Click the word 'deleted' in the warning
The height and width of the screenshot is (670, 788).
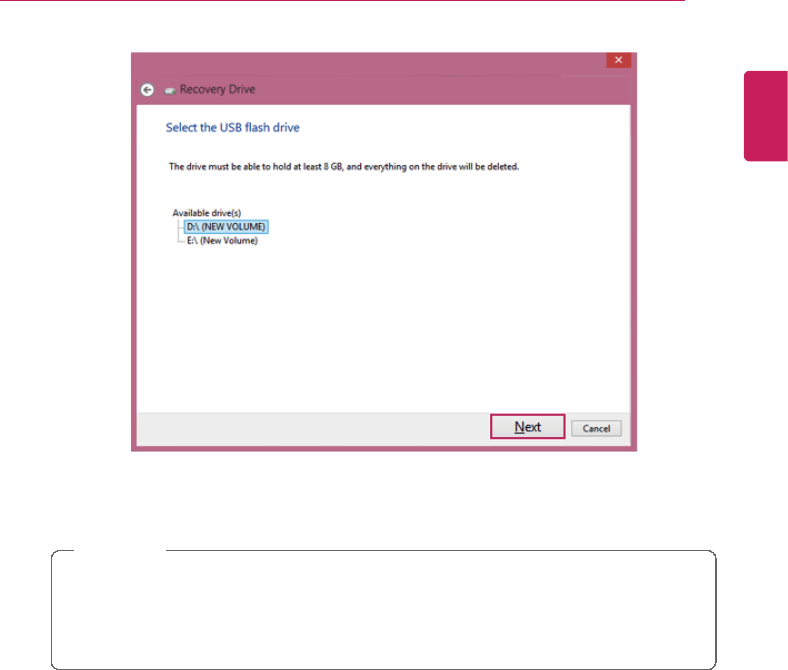[503, 166]
